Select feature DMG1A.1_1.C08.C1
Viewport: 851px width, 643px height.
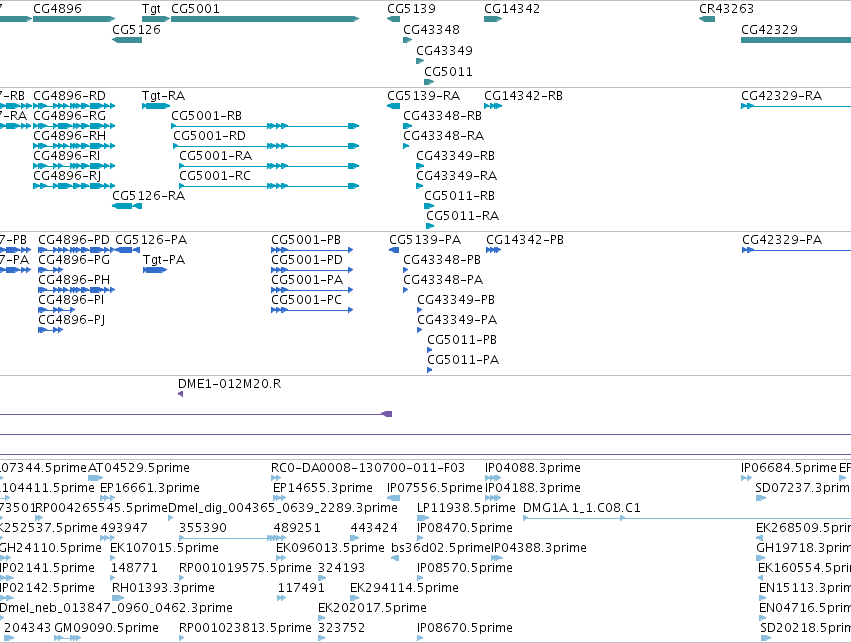point(582,508)
